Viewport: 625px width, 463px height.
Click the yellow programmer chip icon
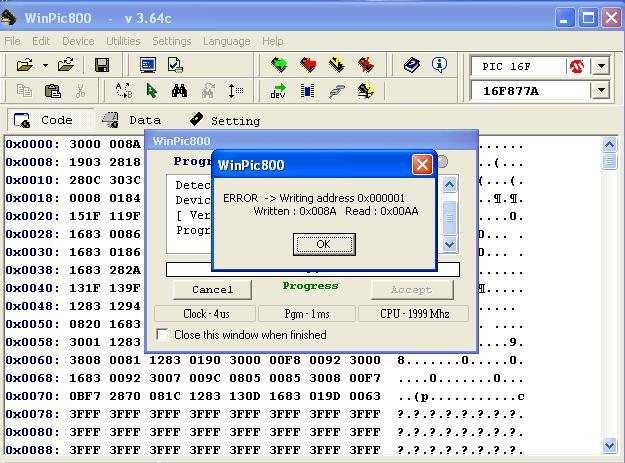[x=366, y=91]
